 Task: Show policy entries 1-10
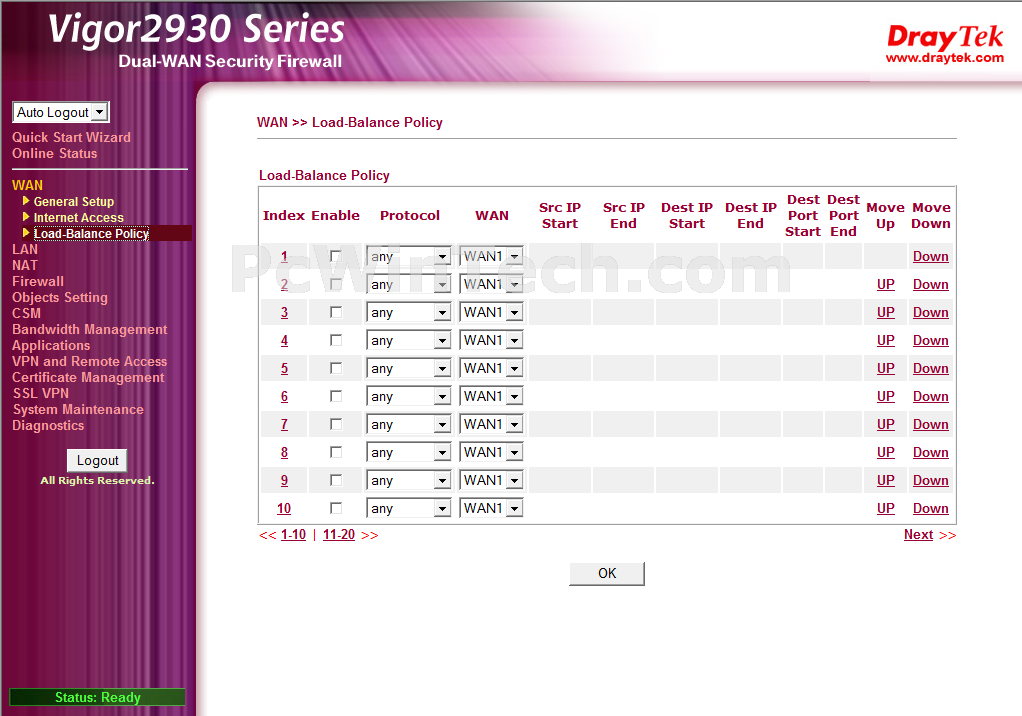tap(293, 535)
